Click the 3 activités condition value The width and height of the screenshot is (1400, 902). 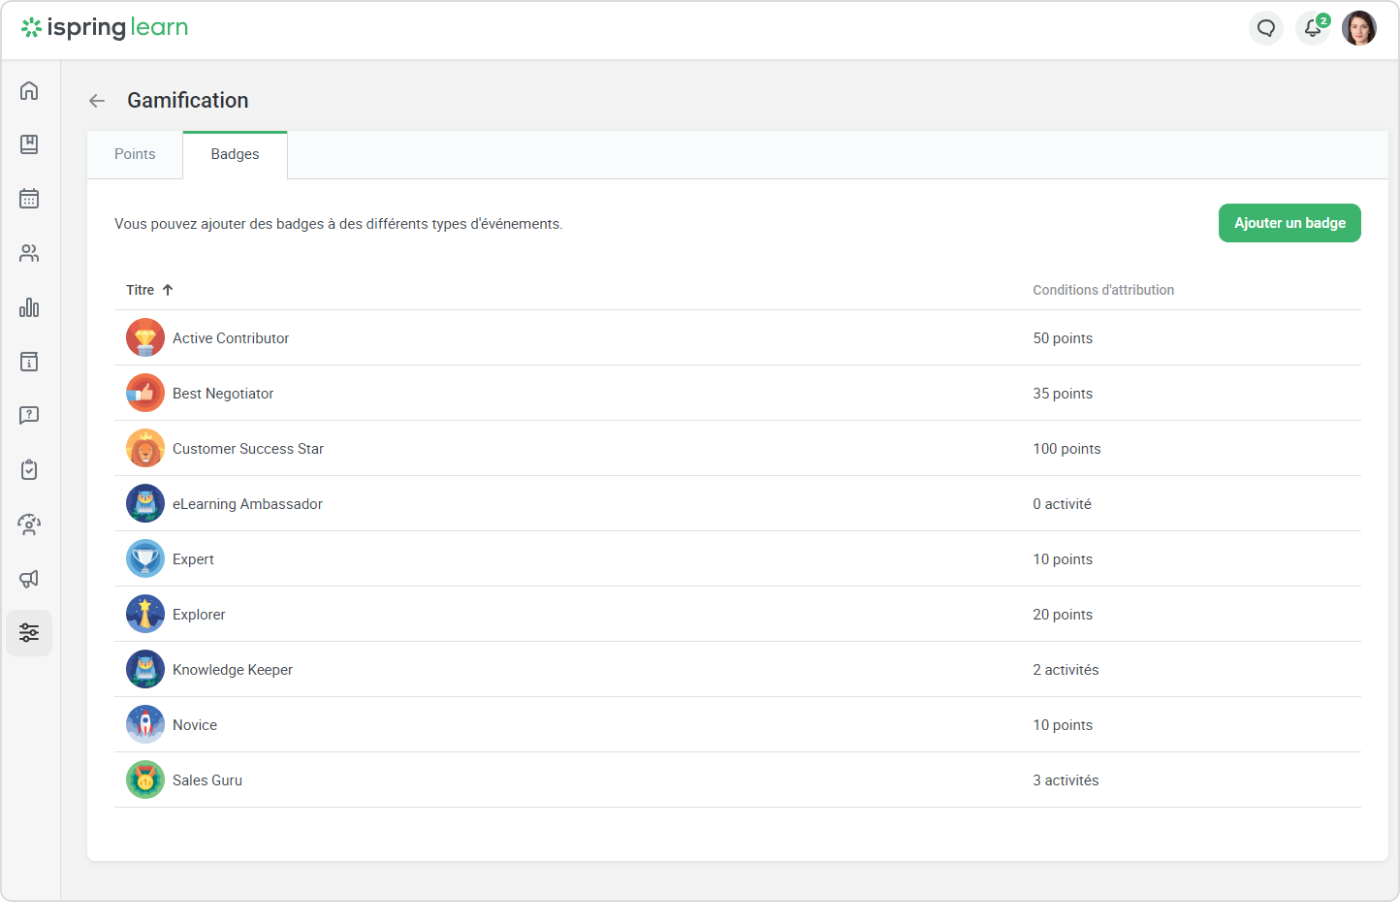coord(1065,780)
